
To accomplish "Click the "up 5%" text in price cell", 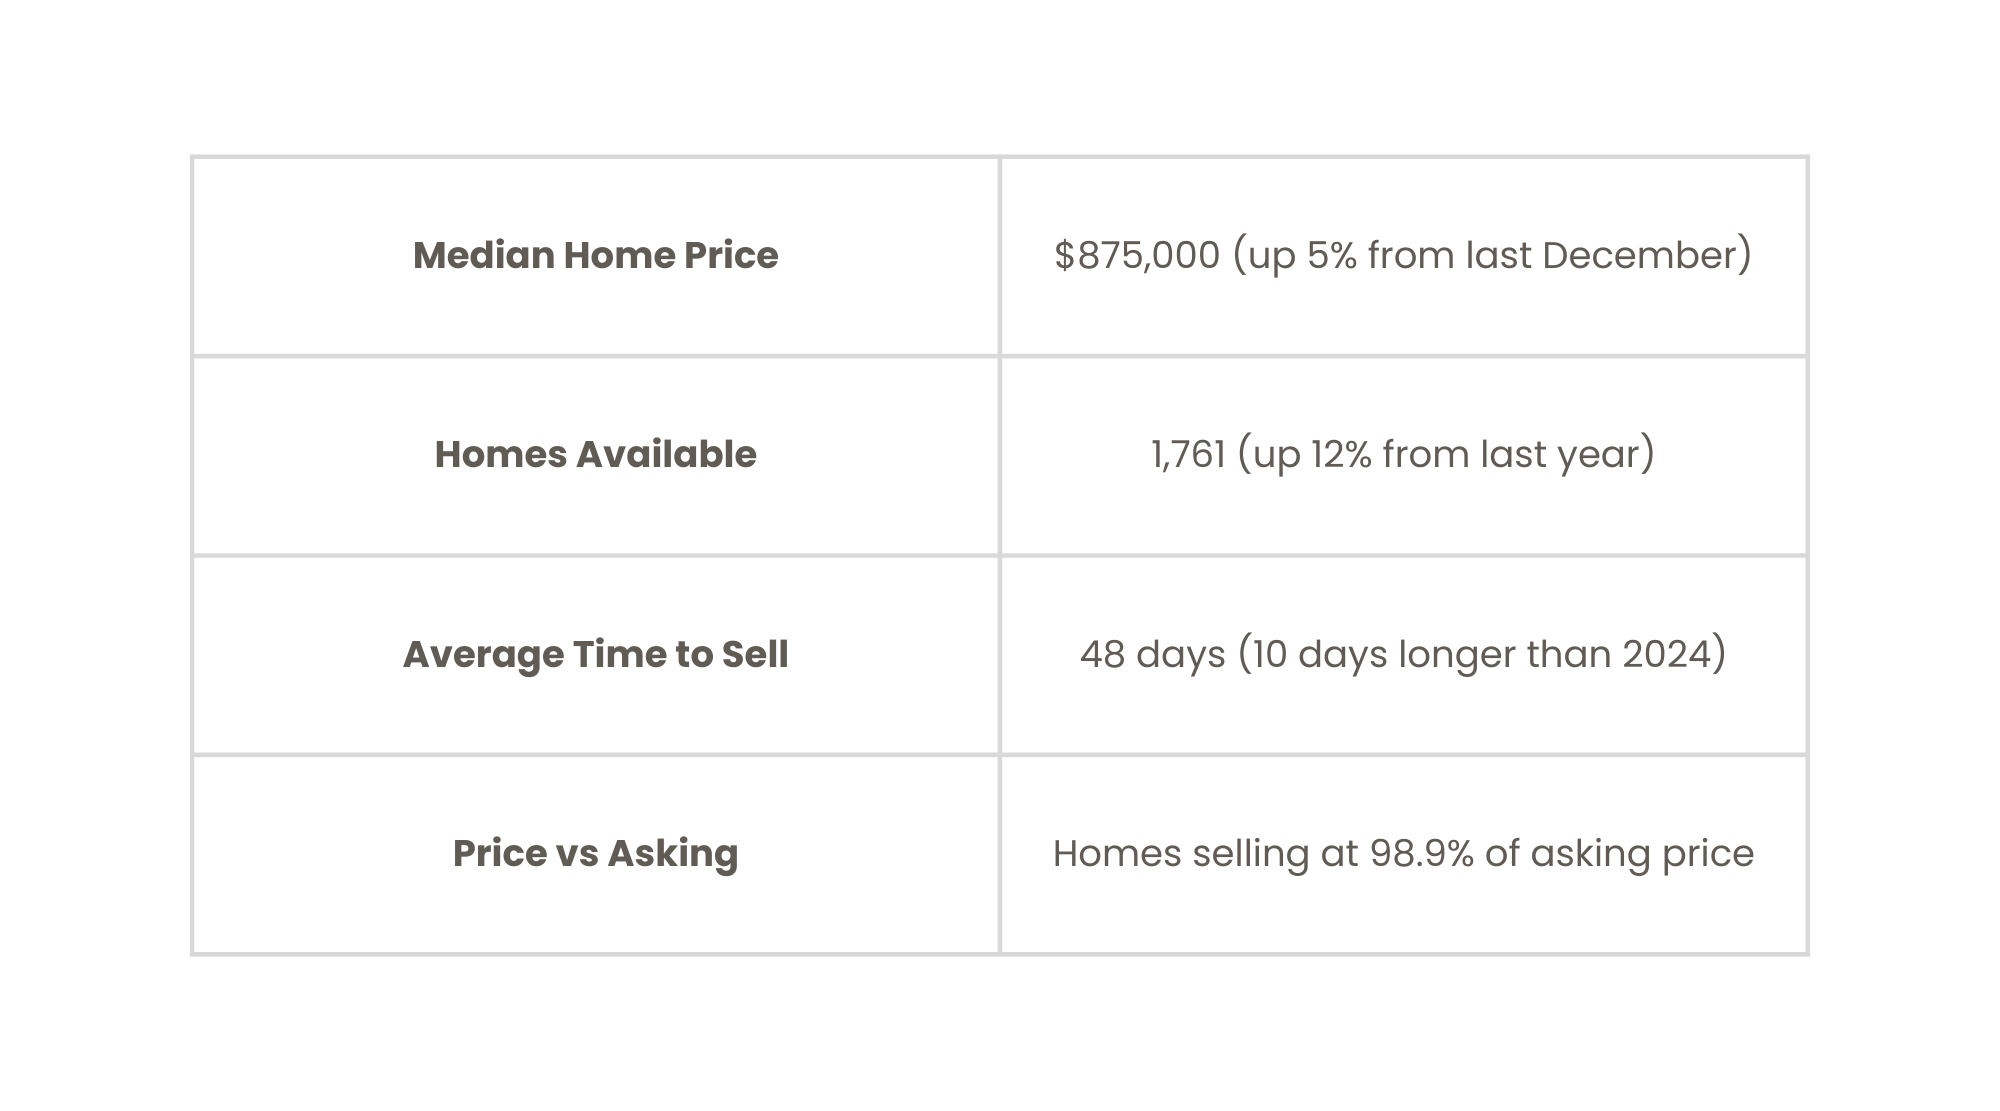I will [x=1302, y=256].
